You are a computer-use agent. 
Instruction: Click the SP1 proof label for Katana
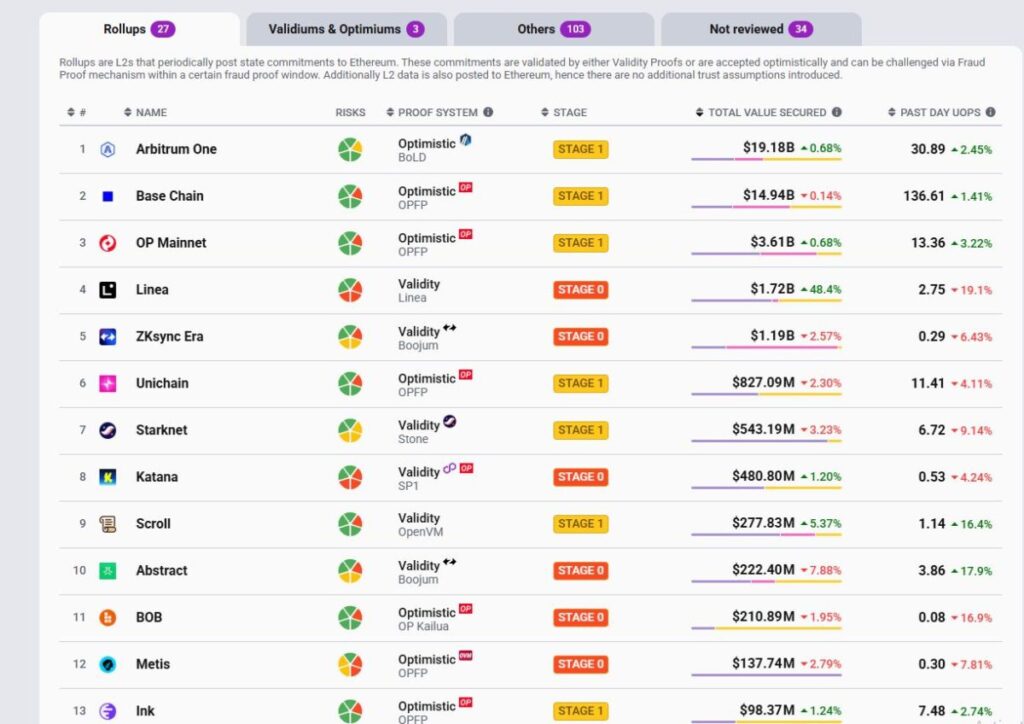408,486
